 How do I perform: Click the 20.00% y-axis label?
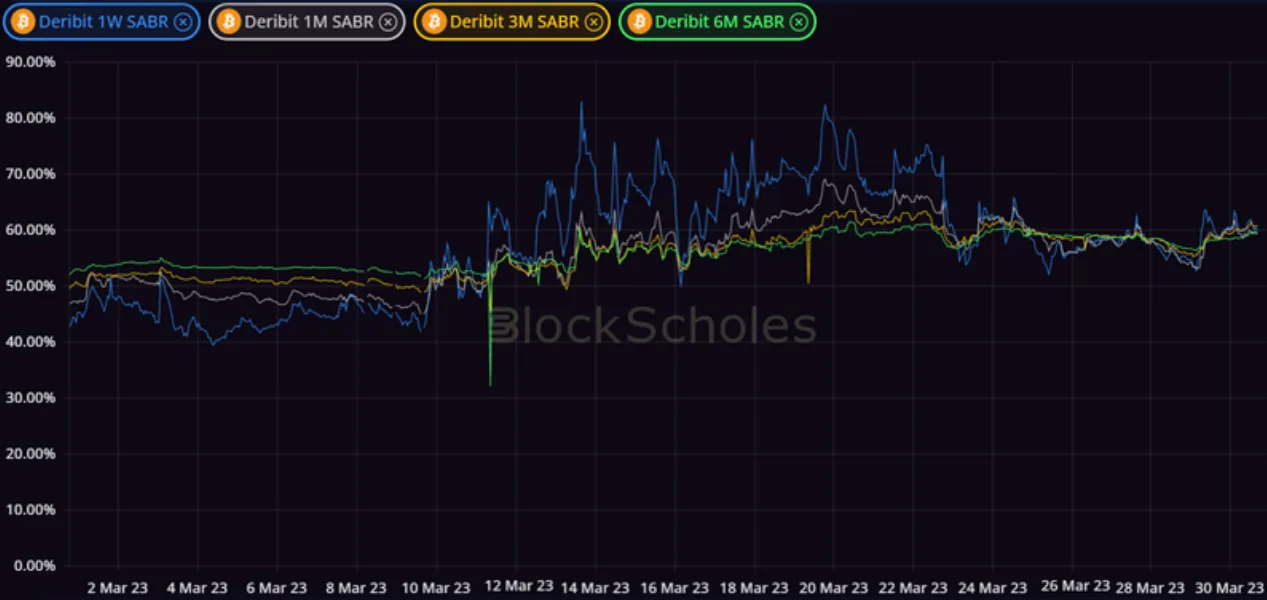pyautogui.click(x=29, y=453)
